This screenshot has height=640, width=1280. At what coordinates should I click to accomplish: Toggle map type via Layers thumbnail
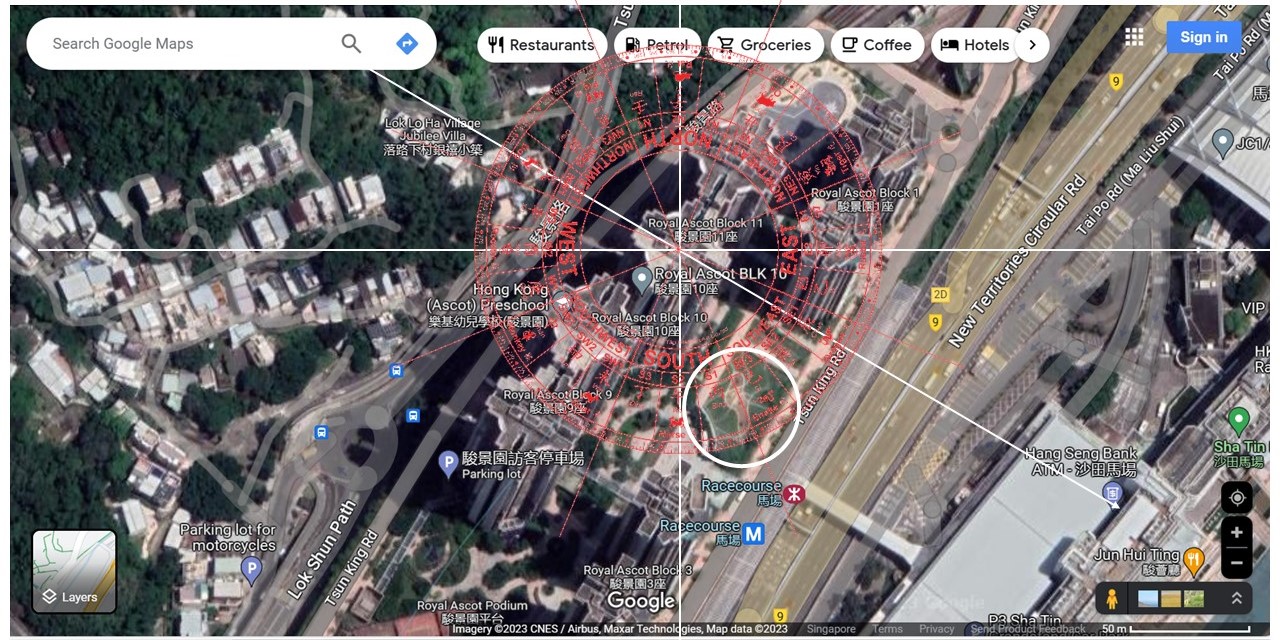(x=74, y=570)
